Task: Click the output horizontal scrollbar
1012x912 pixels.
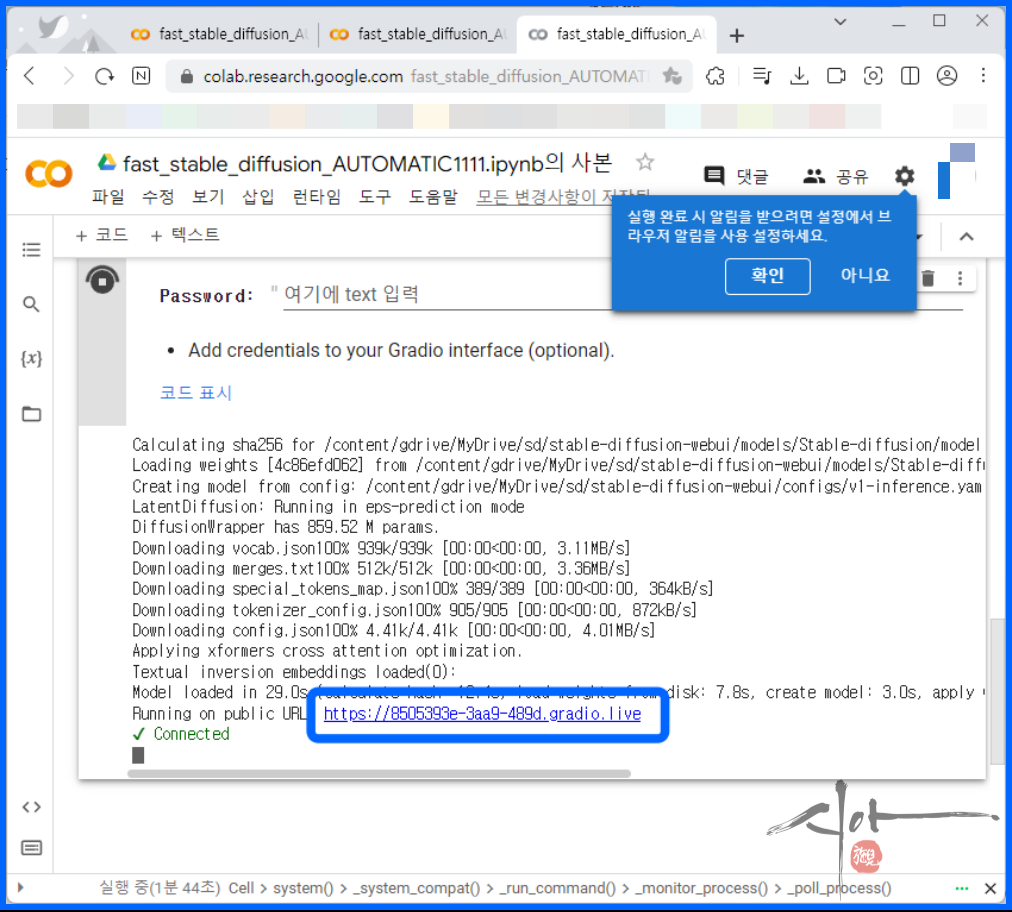Action: point(379,773)
